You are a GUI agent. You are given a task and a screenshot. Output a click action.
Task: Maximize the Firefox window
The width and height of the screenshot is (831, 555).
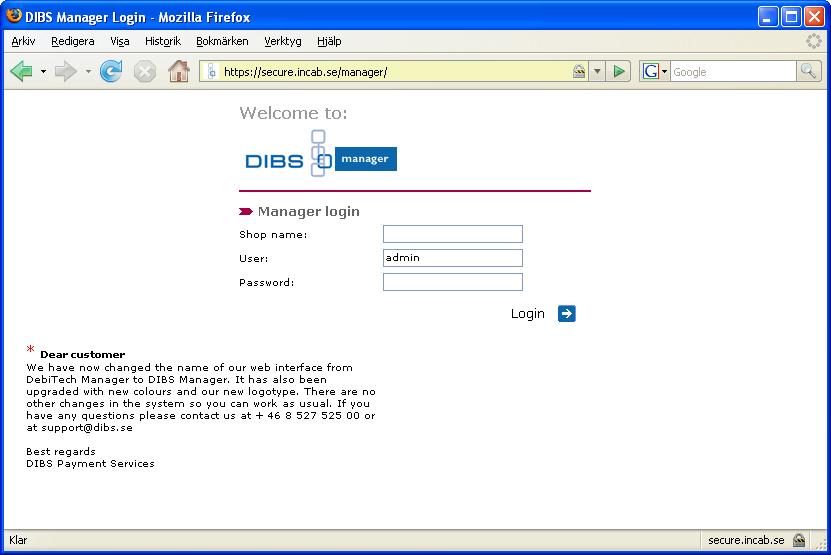[x=791, y=16]
